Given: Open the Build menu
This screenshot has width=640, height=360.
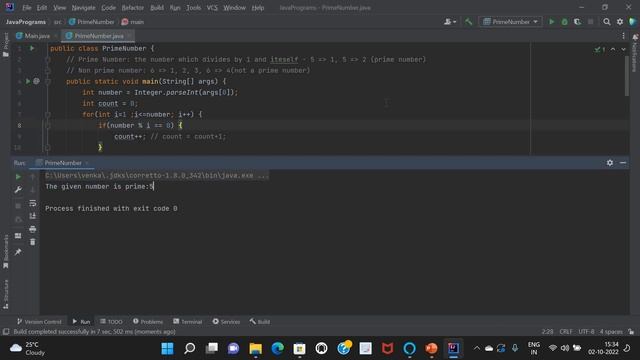Looking at the screenshot, I should click(x=157, y=8).
